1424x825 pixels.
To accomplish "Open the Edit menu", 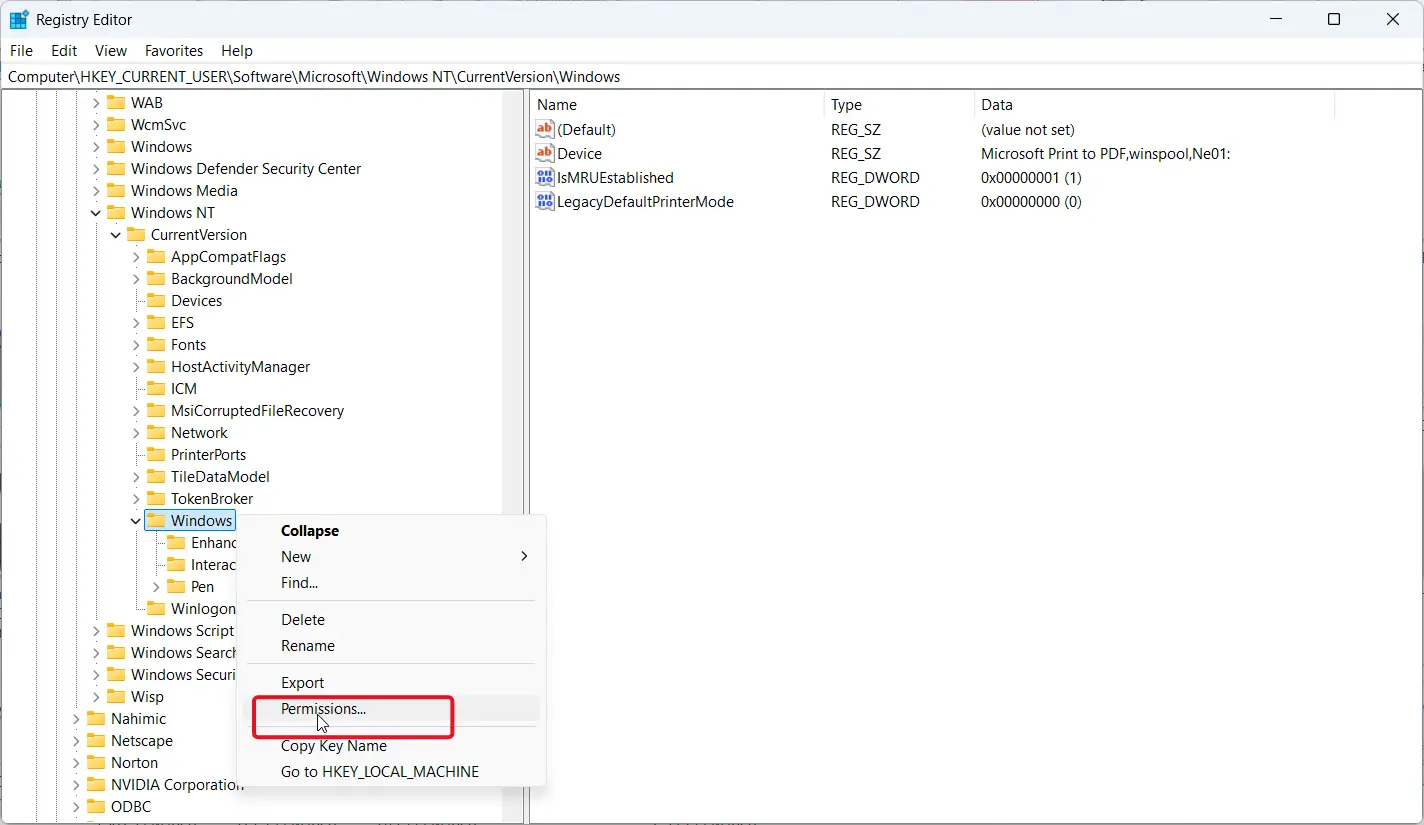I will [x=64, y=50].
